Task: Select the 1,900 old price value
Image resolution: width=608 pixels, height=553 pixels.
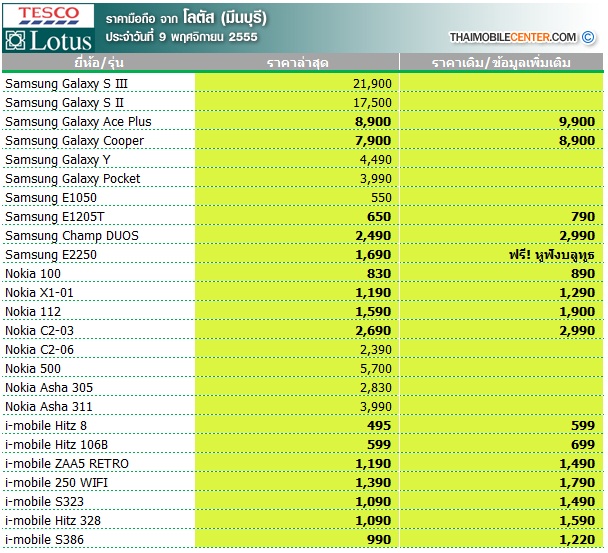Action: [577, 312]
